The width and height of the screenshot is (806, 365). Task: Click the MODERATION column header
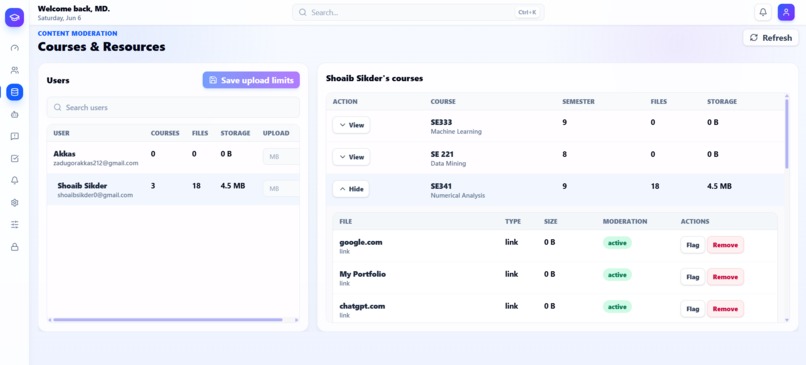[625, 222]
